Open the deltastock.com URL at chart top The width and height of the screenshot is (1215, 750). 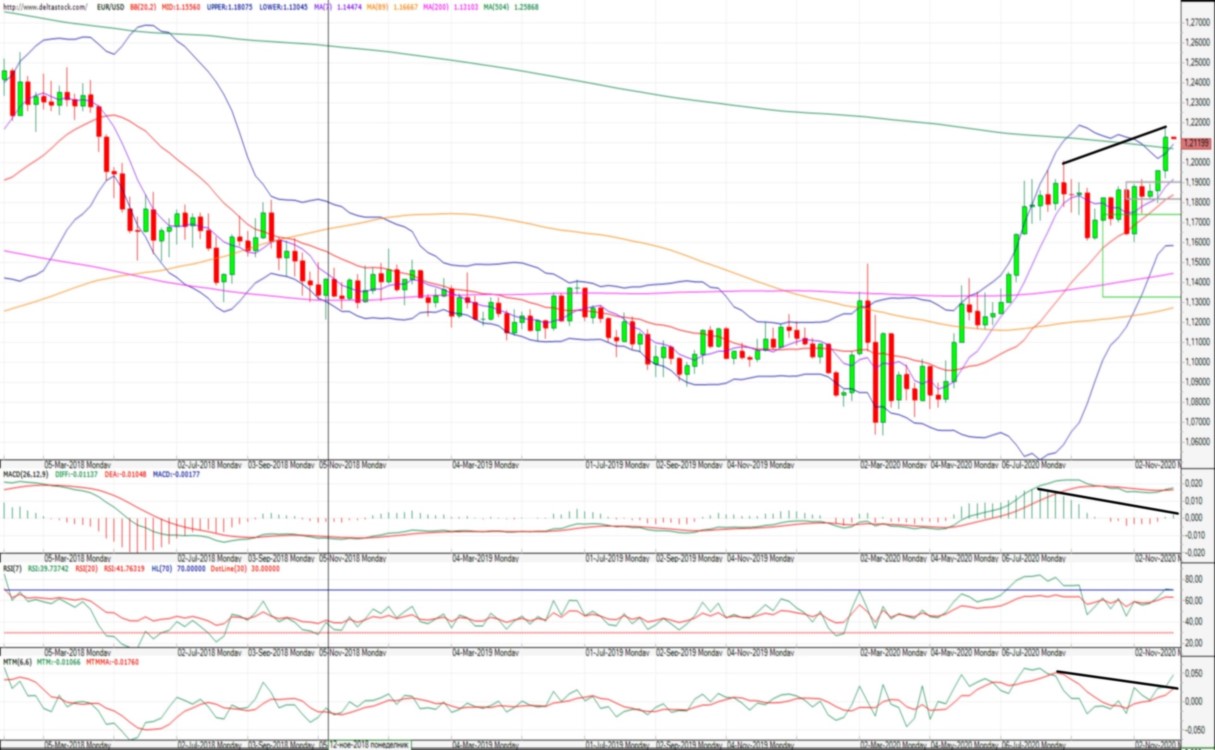pos(44,7)
